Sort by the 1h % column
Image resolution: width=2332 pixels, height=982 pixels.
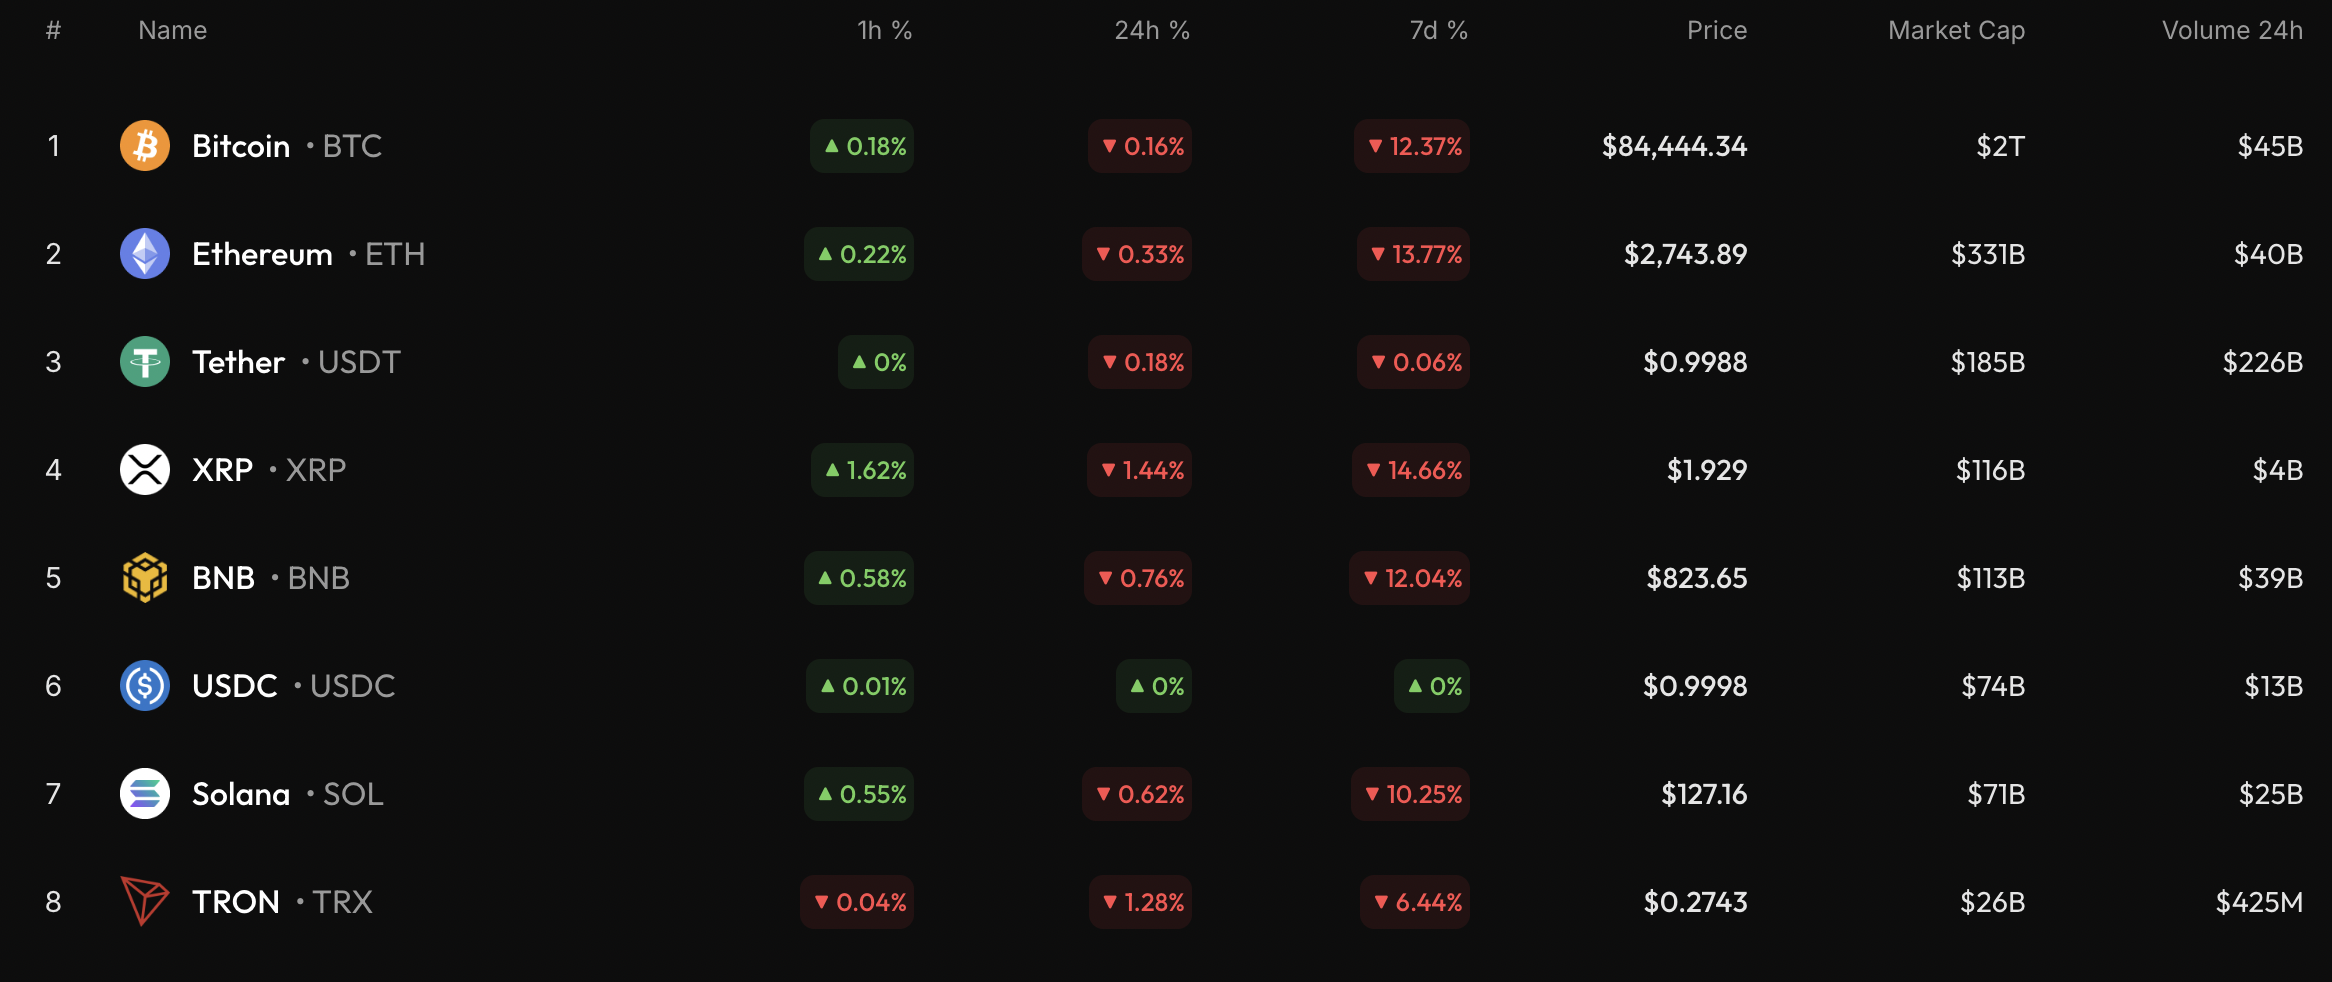[x=884, y=30]
